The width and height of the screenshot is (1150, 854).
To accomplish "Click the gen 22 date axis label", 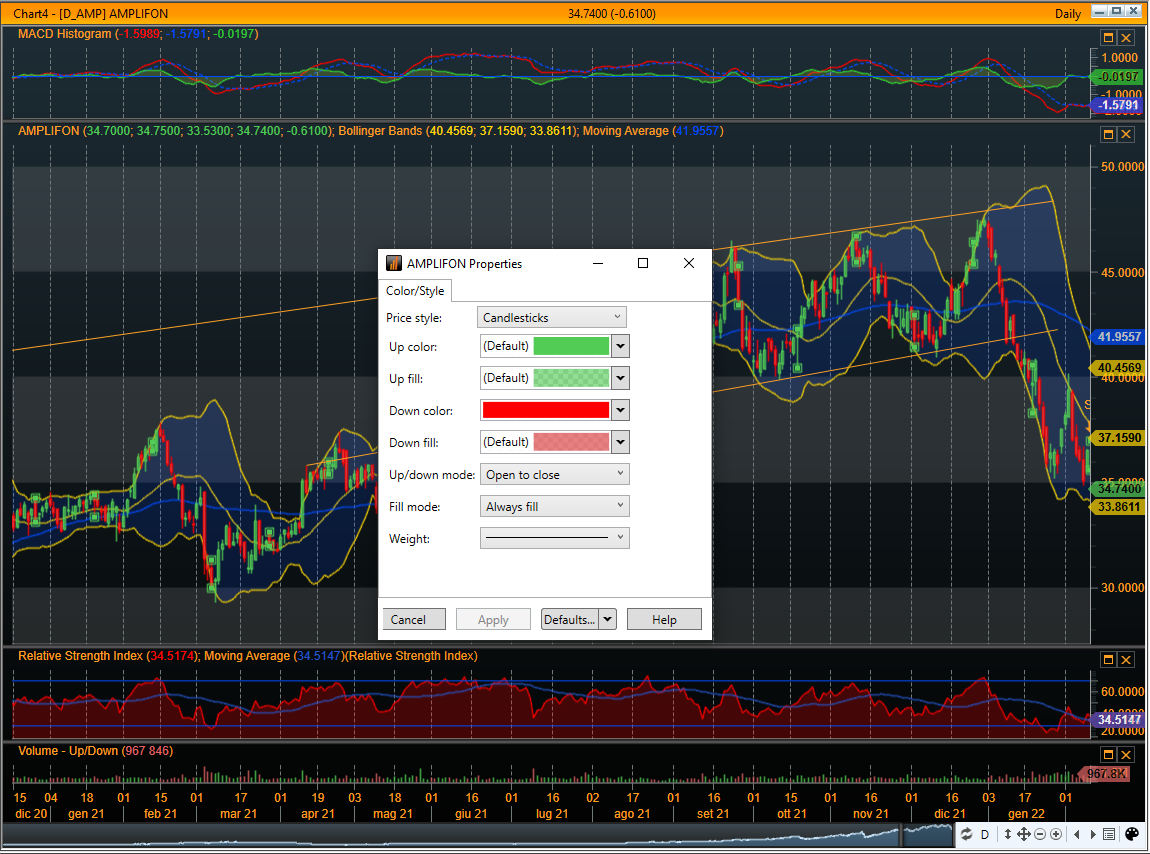I will [1026, 814].
